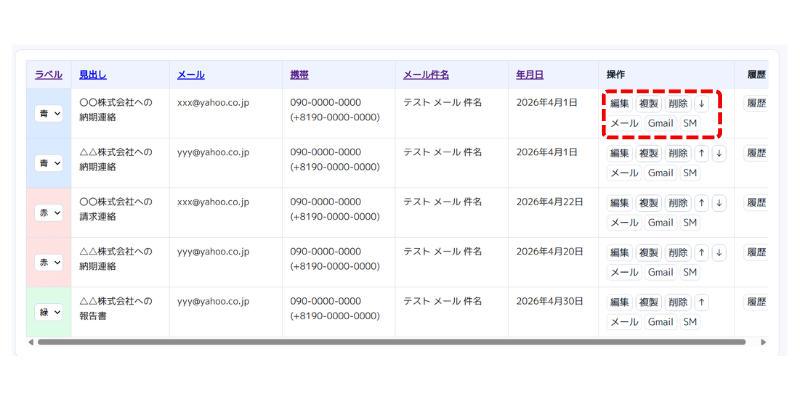The width and height of the screenshot is (800, 400).
Task: Click 削除 in the 青 △△株式会社への納期連絡 row
Action: [x=678, y=153]
